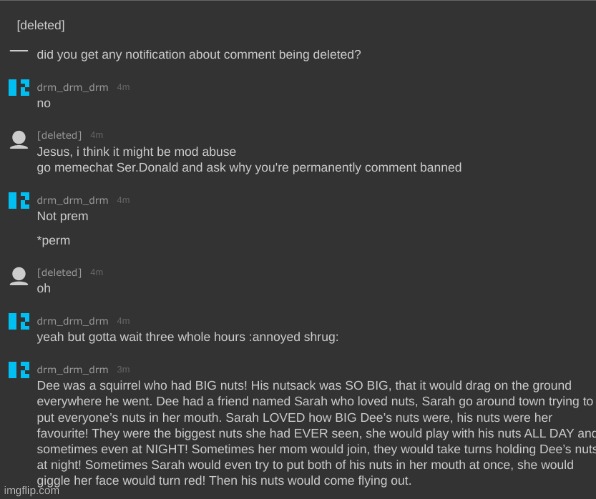Open drm_drm_drm username above the squirrel story
This screenshot has height=499, width=596.
[x=73, y=369]
